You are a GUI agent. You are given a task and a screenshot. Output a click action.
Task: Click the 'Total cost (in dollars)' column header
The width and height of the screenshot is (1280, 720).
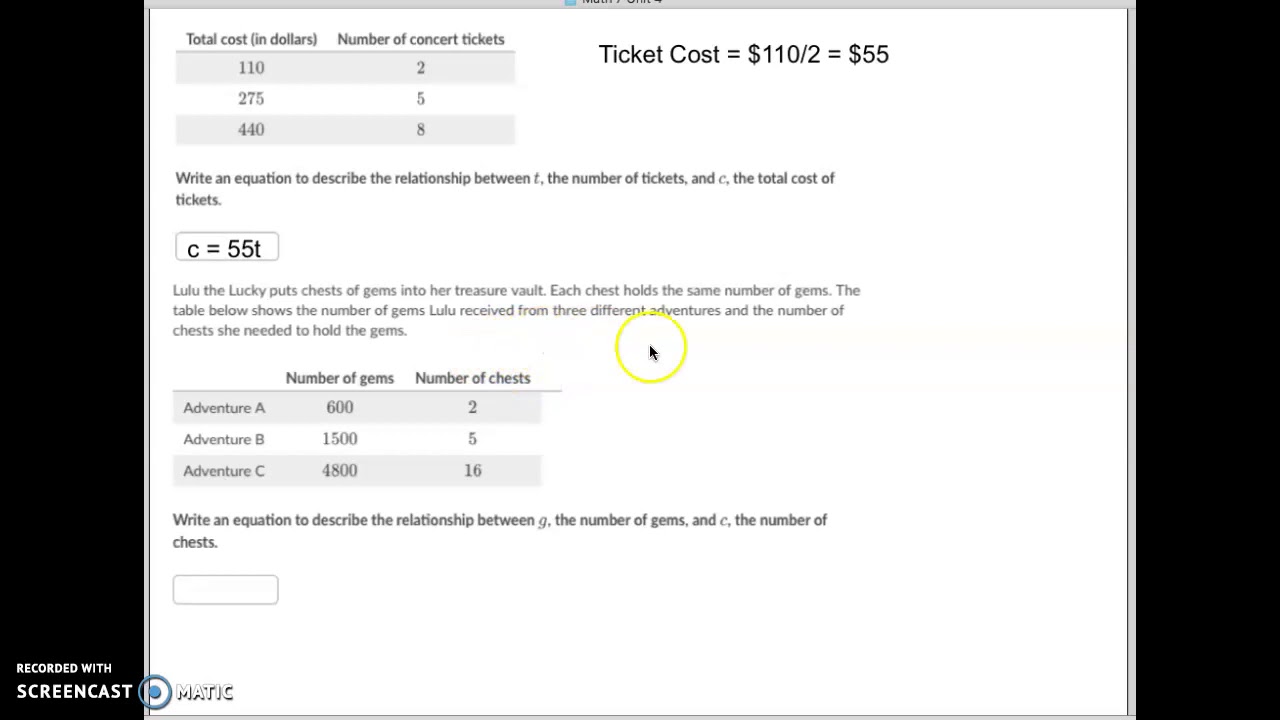click(x=251, y=39)
